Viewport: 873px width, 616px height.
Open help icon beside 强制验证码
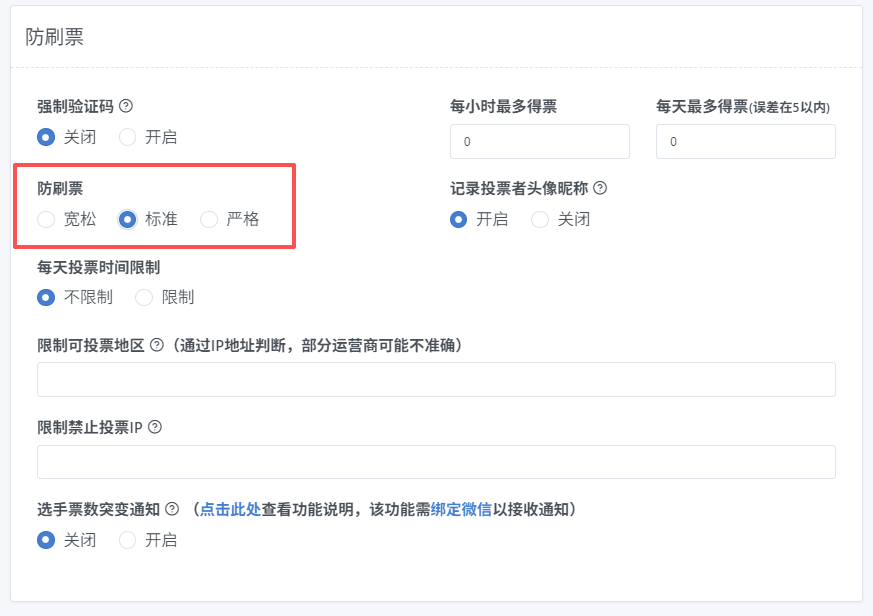(x=126, y=106)
